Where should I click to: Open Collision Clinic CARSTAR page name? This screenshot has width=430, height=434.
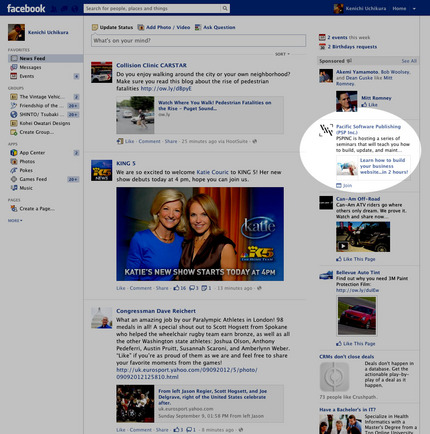[x=151, y=65]
